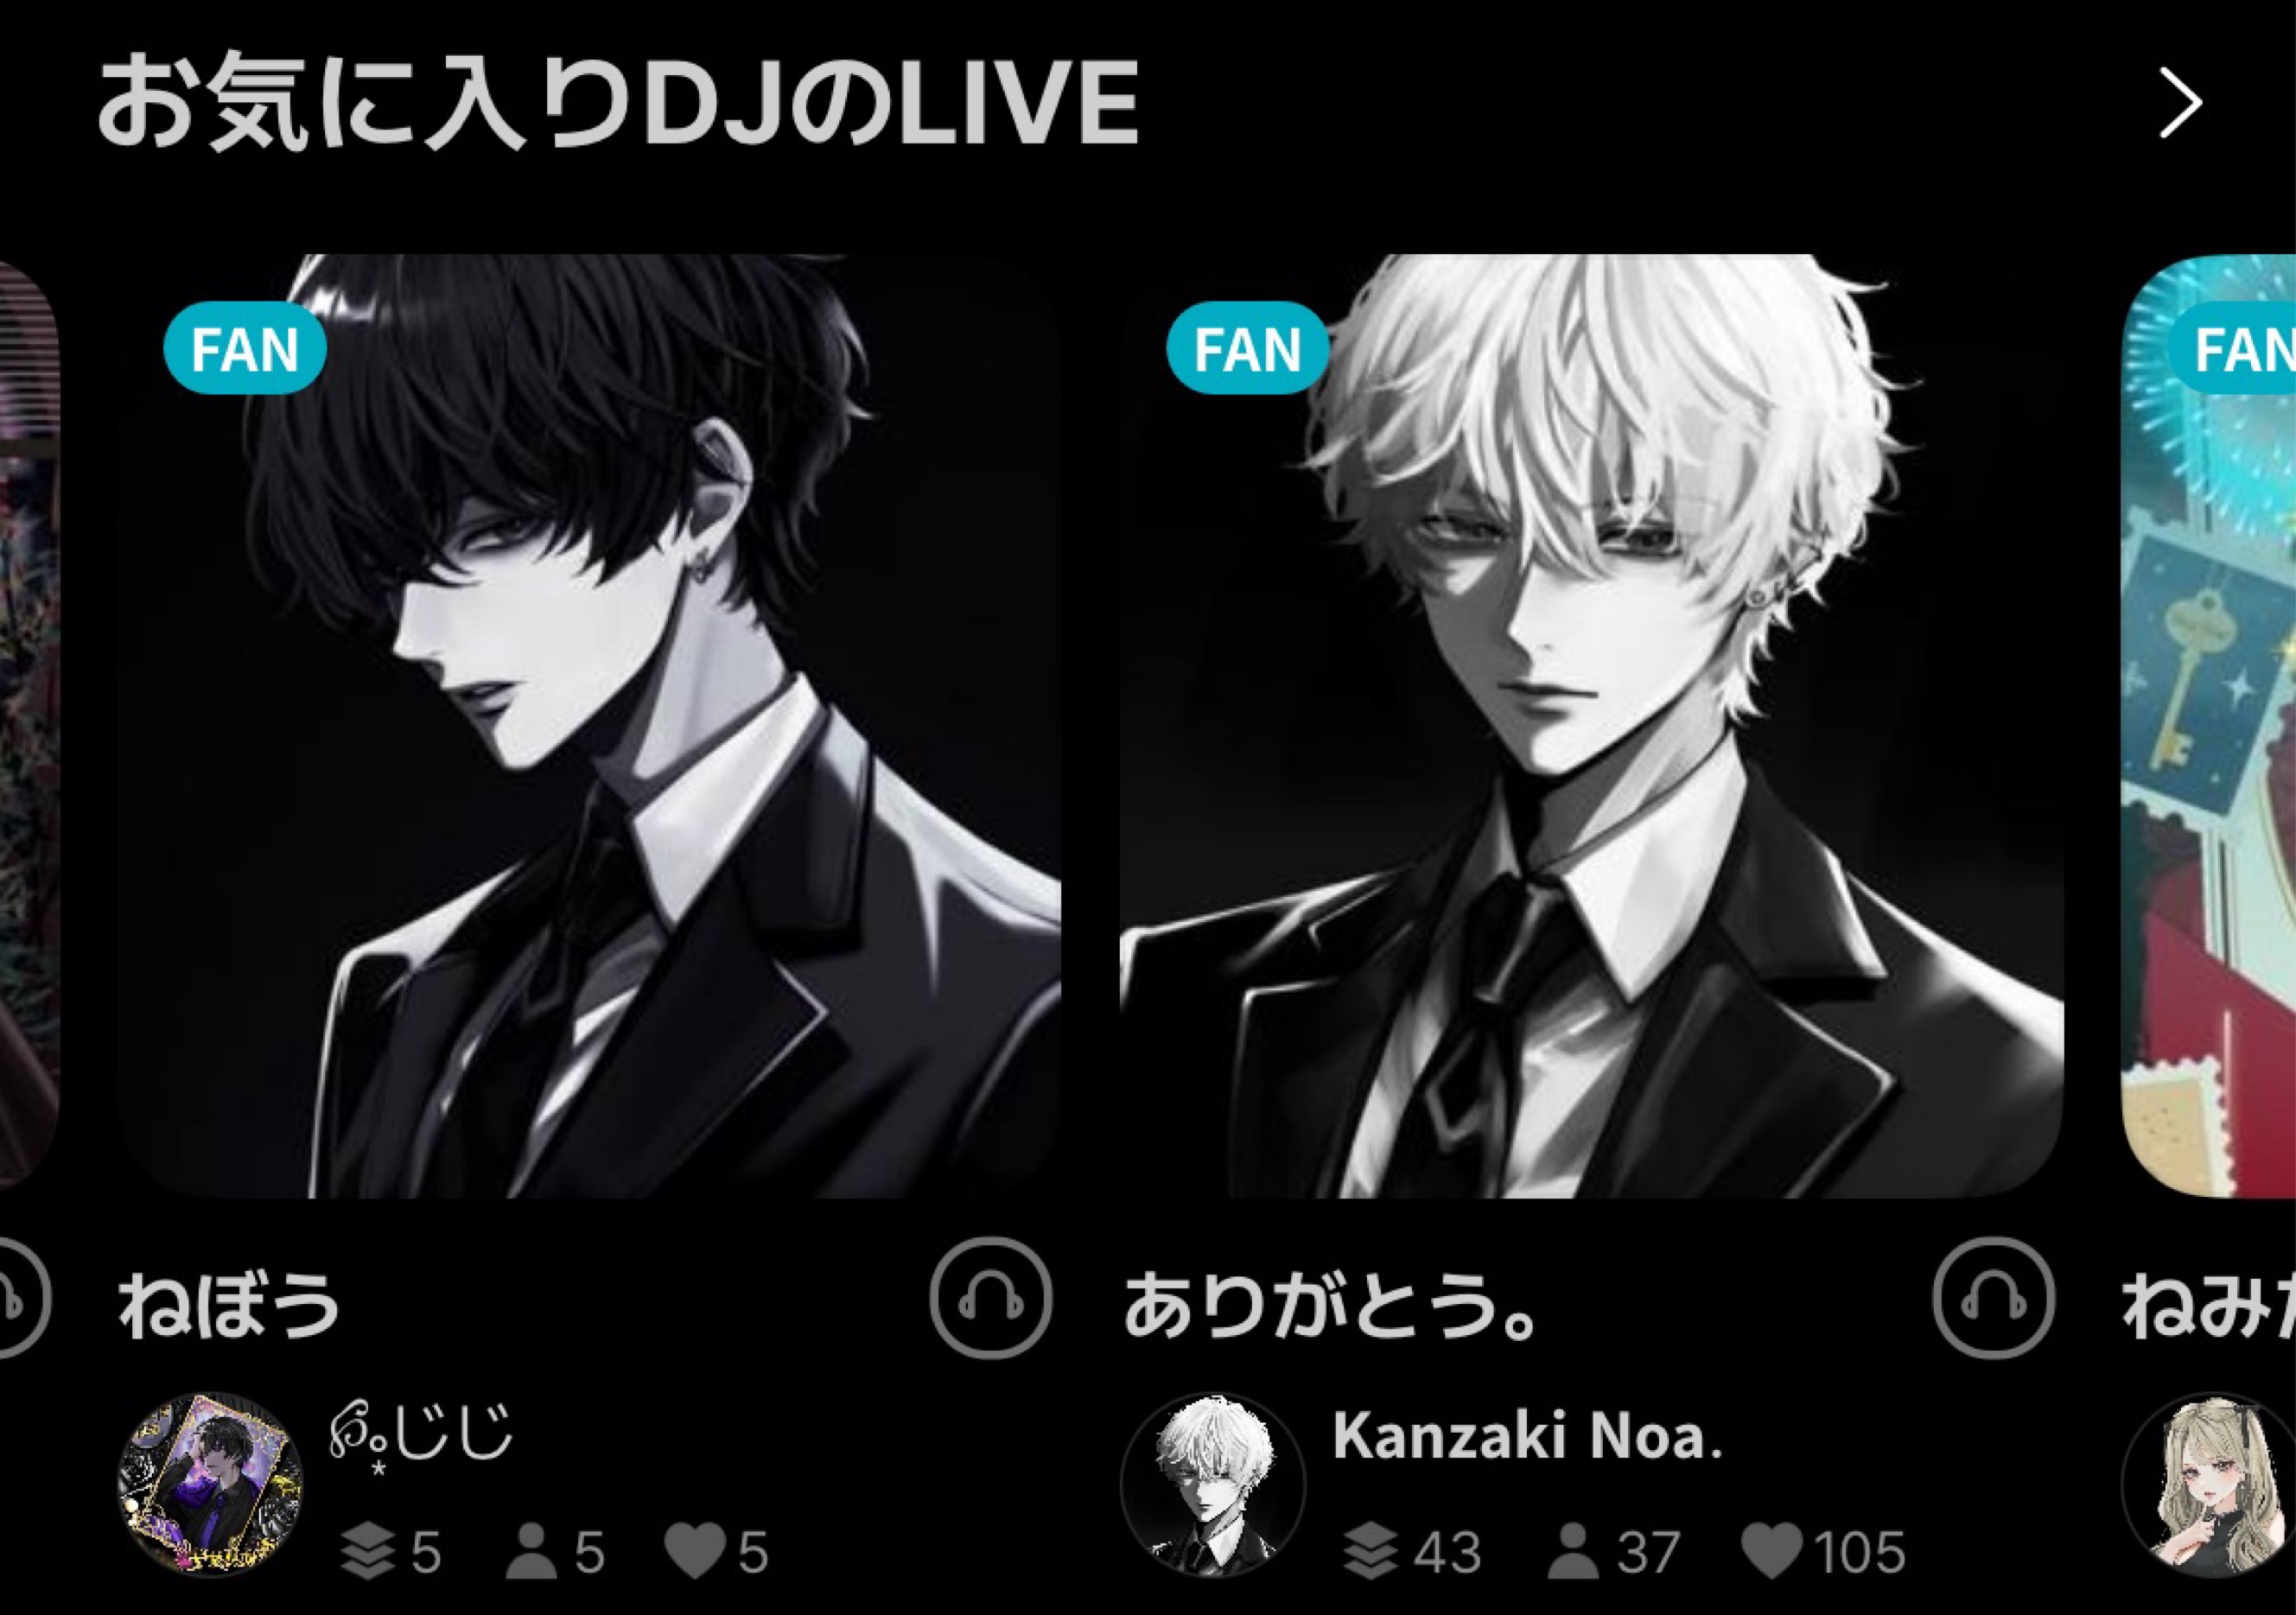Viewport: 2296px width, 1615px height.
Task: Tap the partially visible headphone icon at left edge
Action: pos(20,1297)
